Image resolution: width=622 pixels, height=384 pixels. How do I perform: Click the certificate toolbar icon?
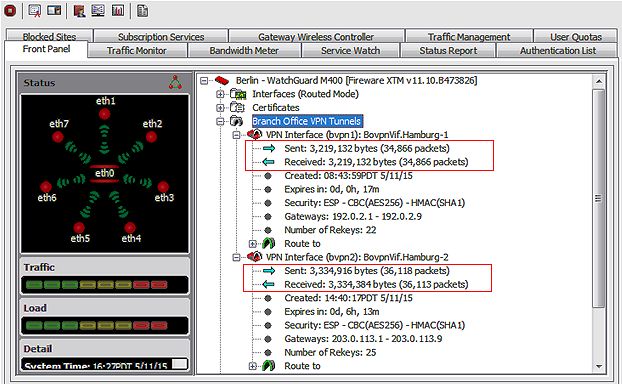pyautogui.click(x=35, y=10)
